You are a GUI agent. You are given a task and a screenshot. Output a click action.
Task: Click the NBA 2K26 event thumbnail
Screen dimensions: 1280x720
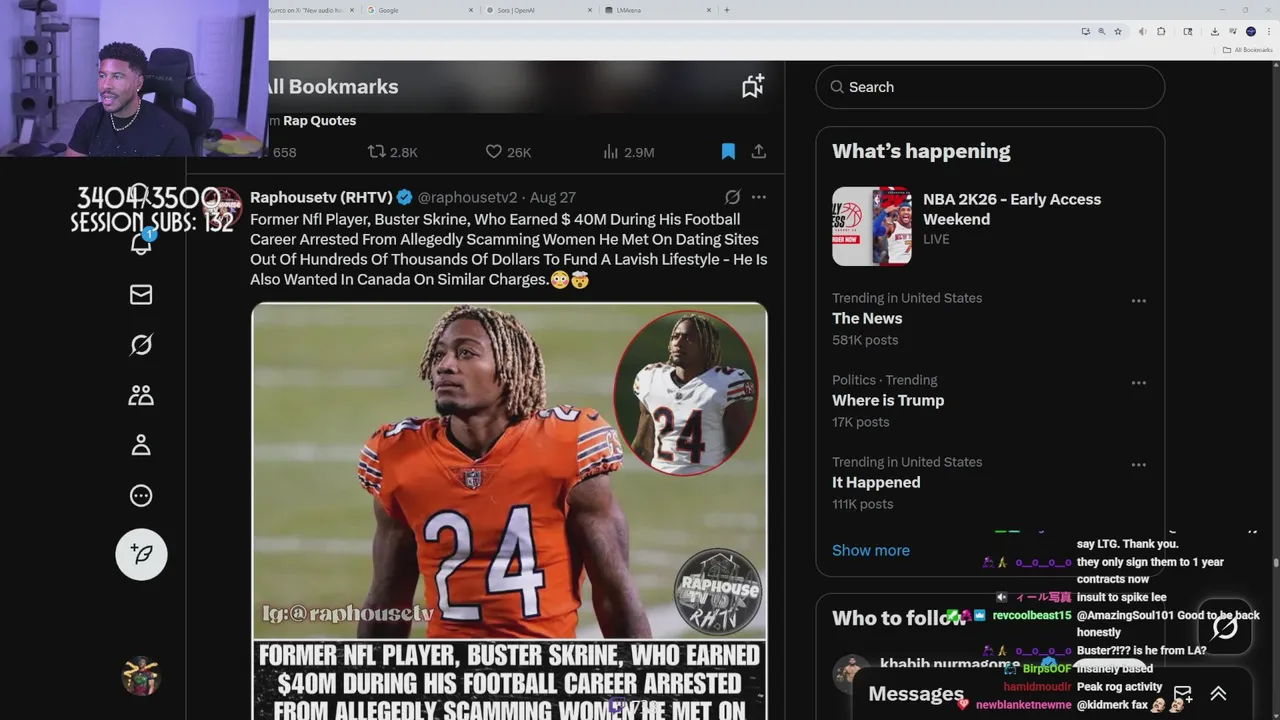(x=872, y=226)
